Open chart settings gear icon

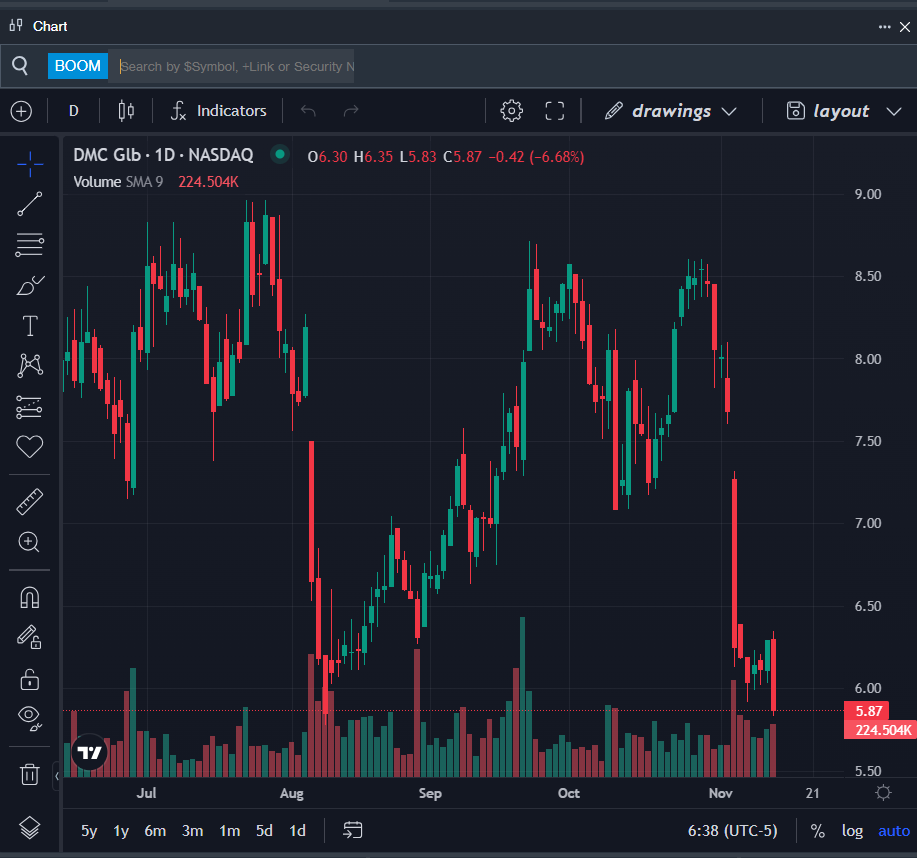coord(512,111)
